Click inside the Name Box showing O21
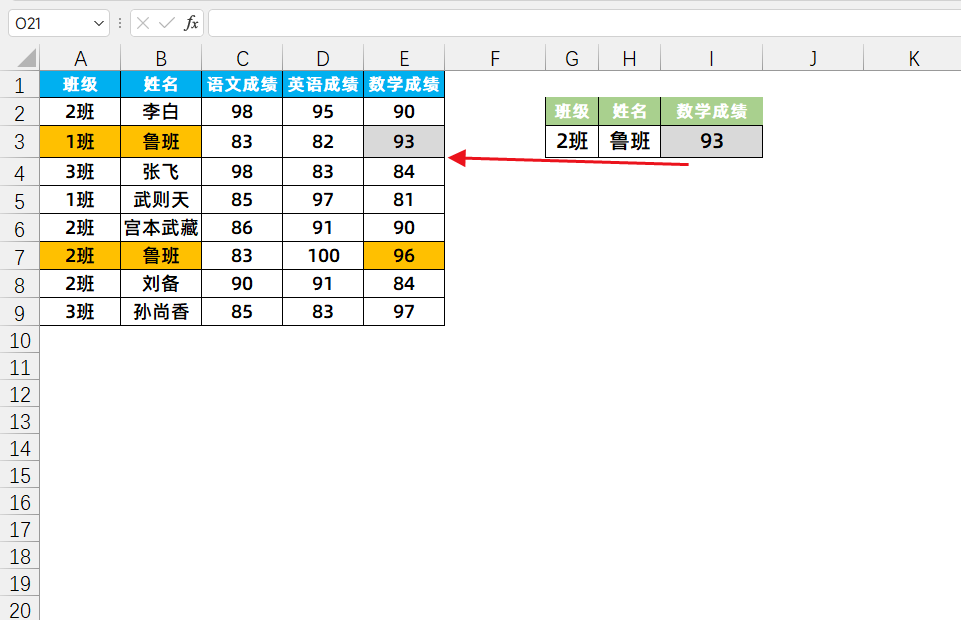Viewport: 961px width, 620px height. click(48, 23)
